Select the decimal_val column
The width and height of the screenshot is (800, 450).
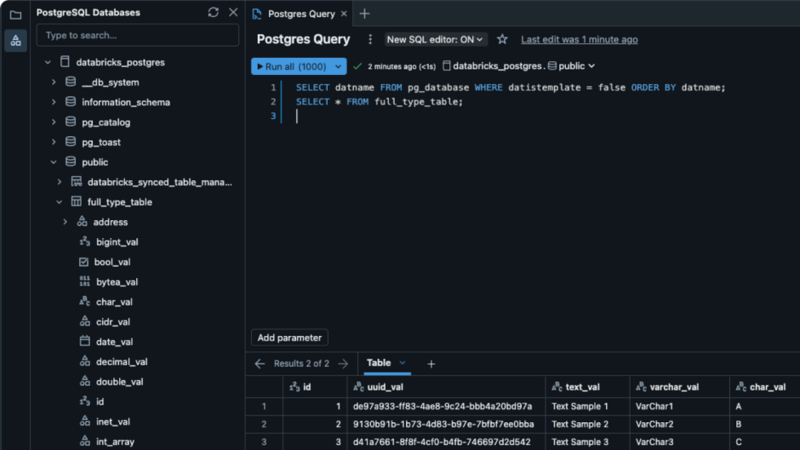(x=121, y=362)
